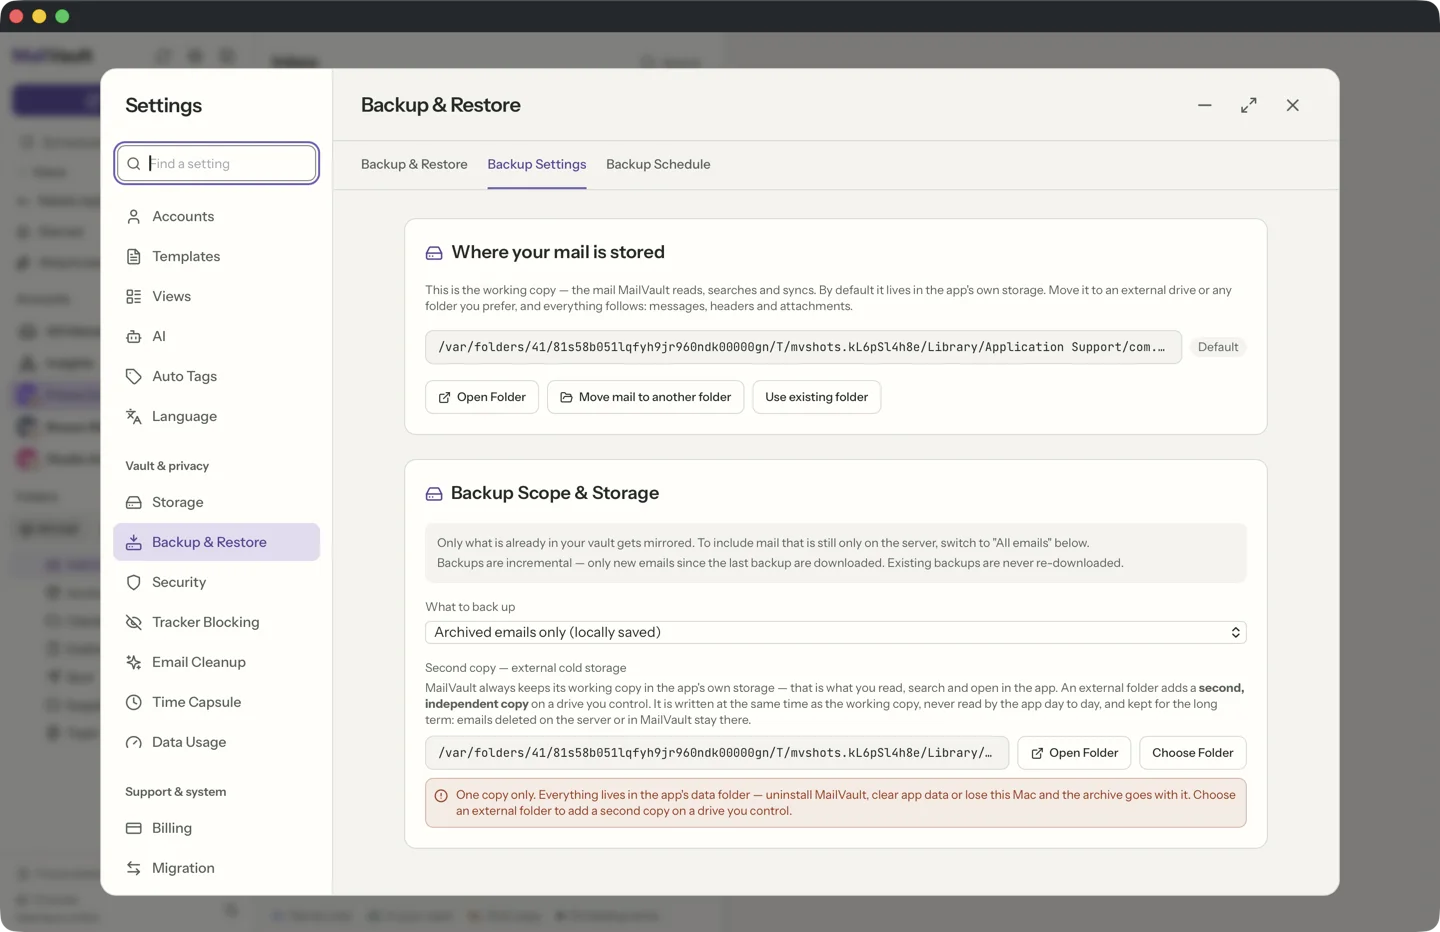Go to Tracker Blocking settings
1440x932 pixels.
[x=216, y=622]
